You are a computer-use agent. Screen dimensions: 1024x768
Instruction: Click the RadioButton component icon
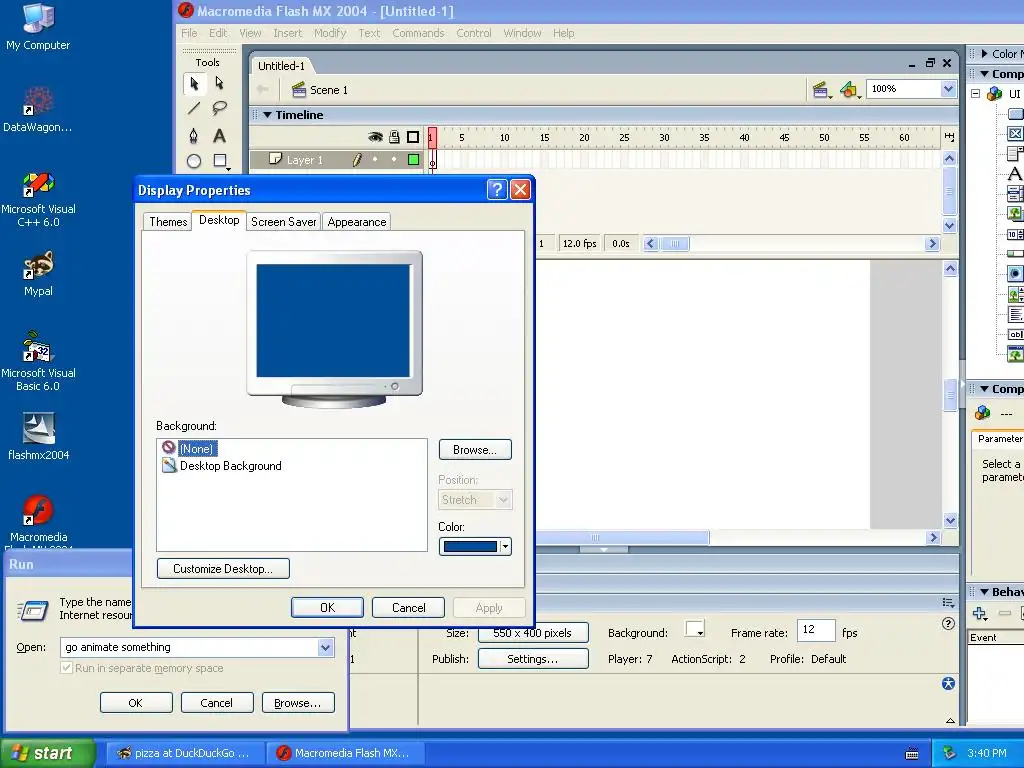(1016, 274)
